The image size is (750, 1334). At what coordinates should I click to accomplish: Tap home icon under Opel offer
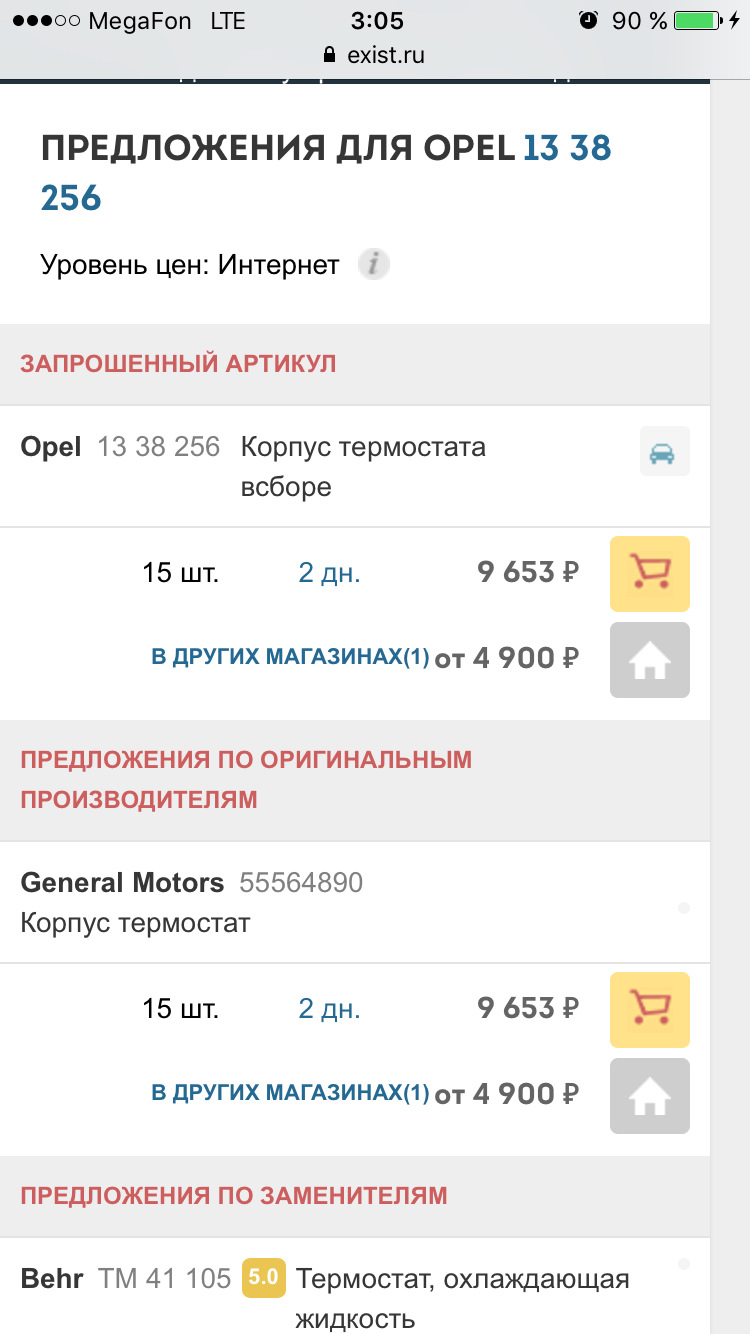click(649, 659)
